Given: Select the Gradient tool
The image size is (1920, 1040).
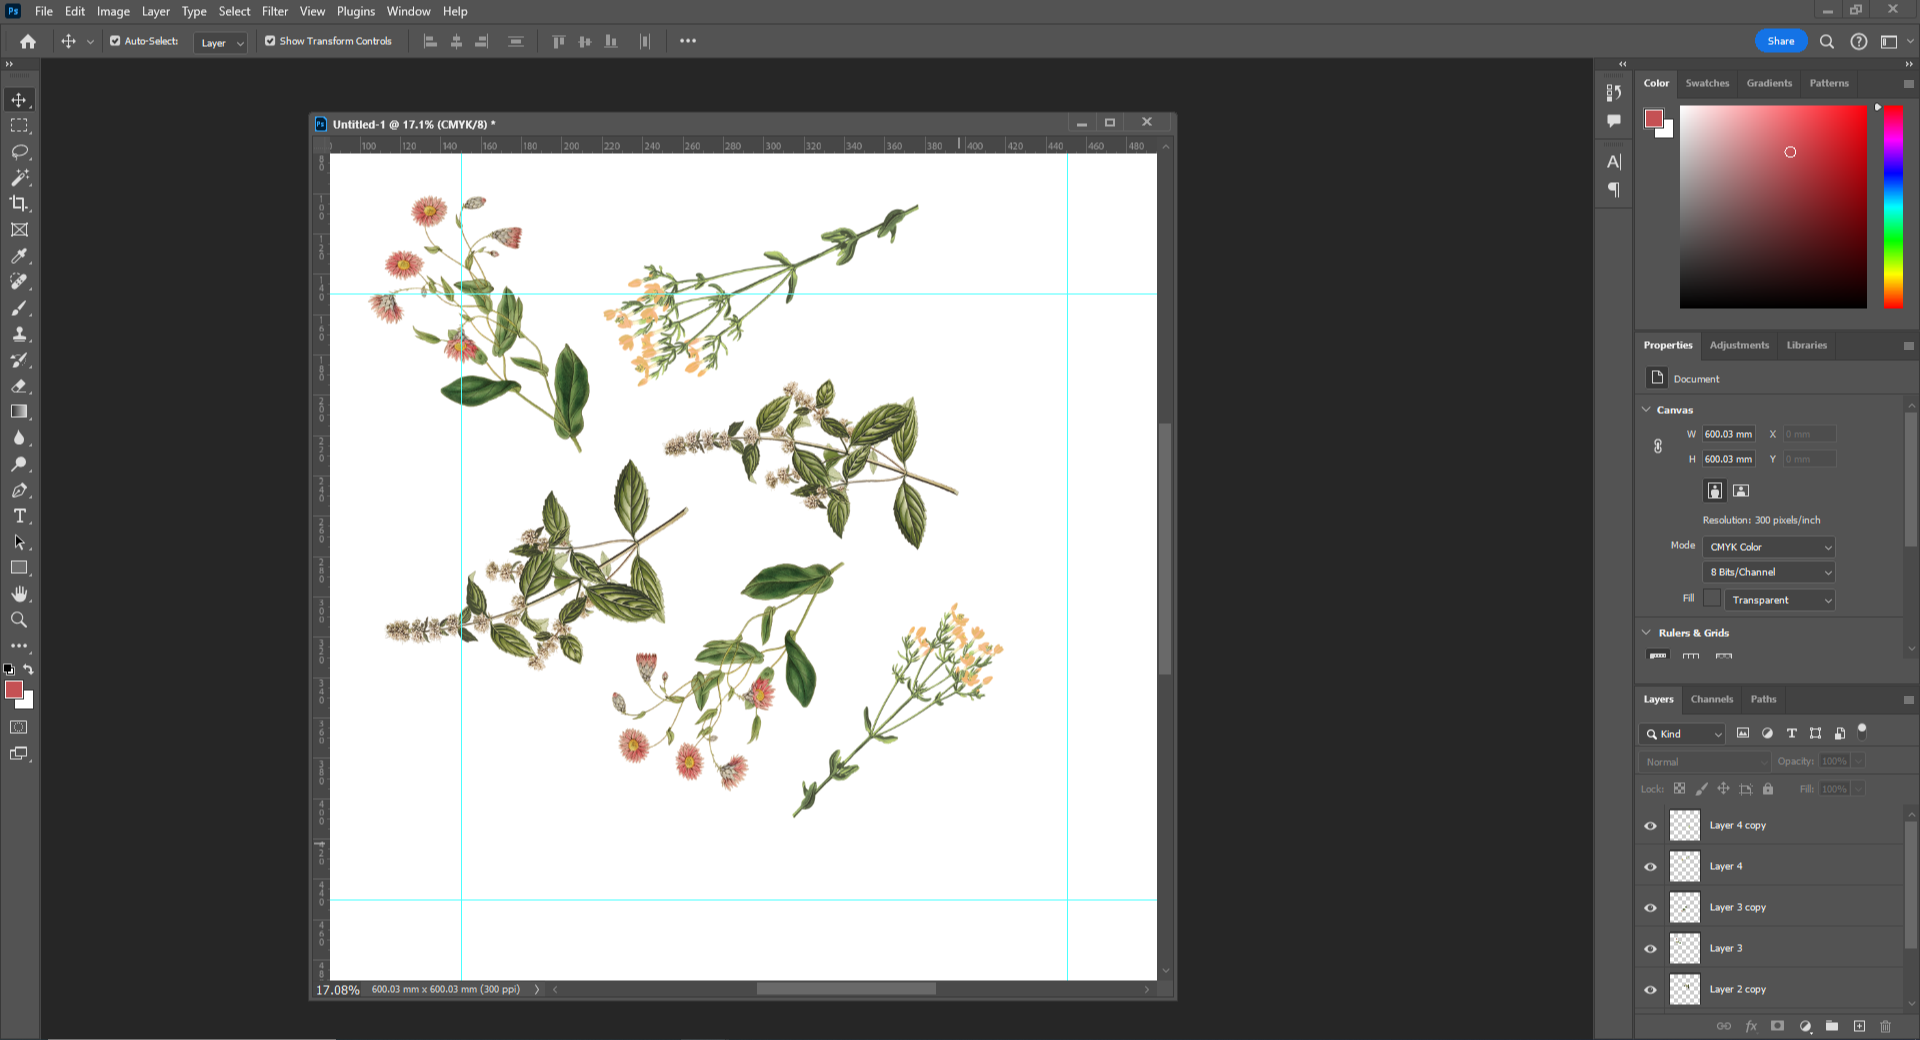Looking at the screenshot, I should click(19, 412).
